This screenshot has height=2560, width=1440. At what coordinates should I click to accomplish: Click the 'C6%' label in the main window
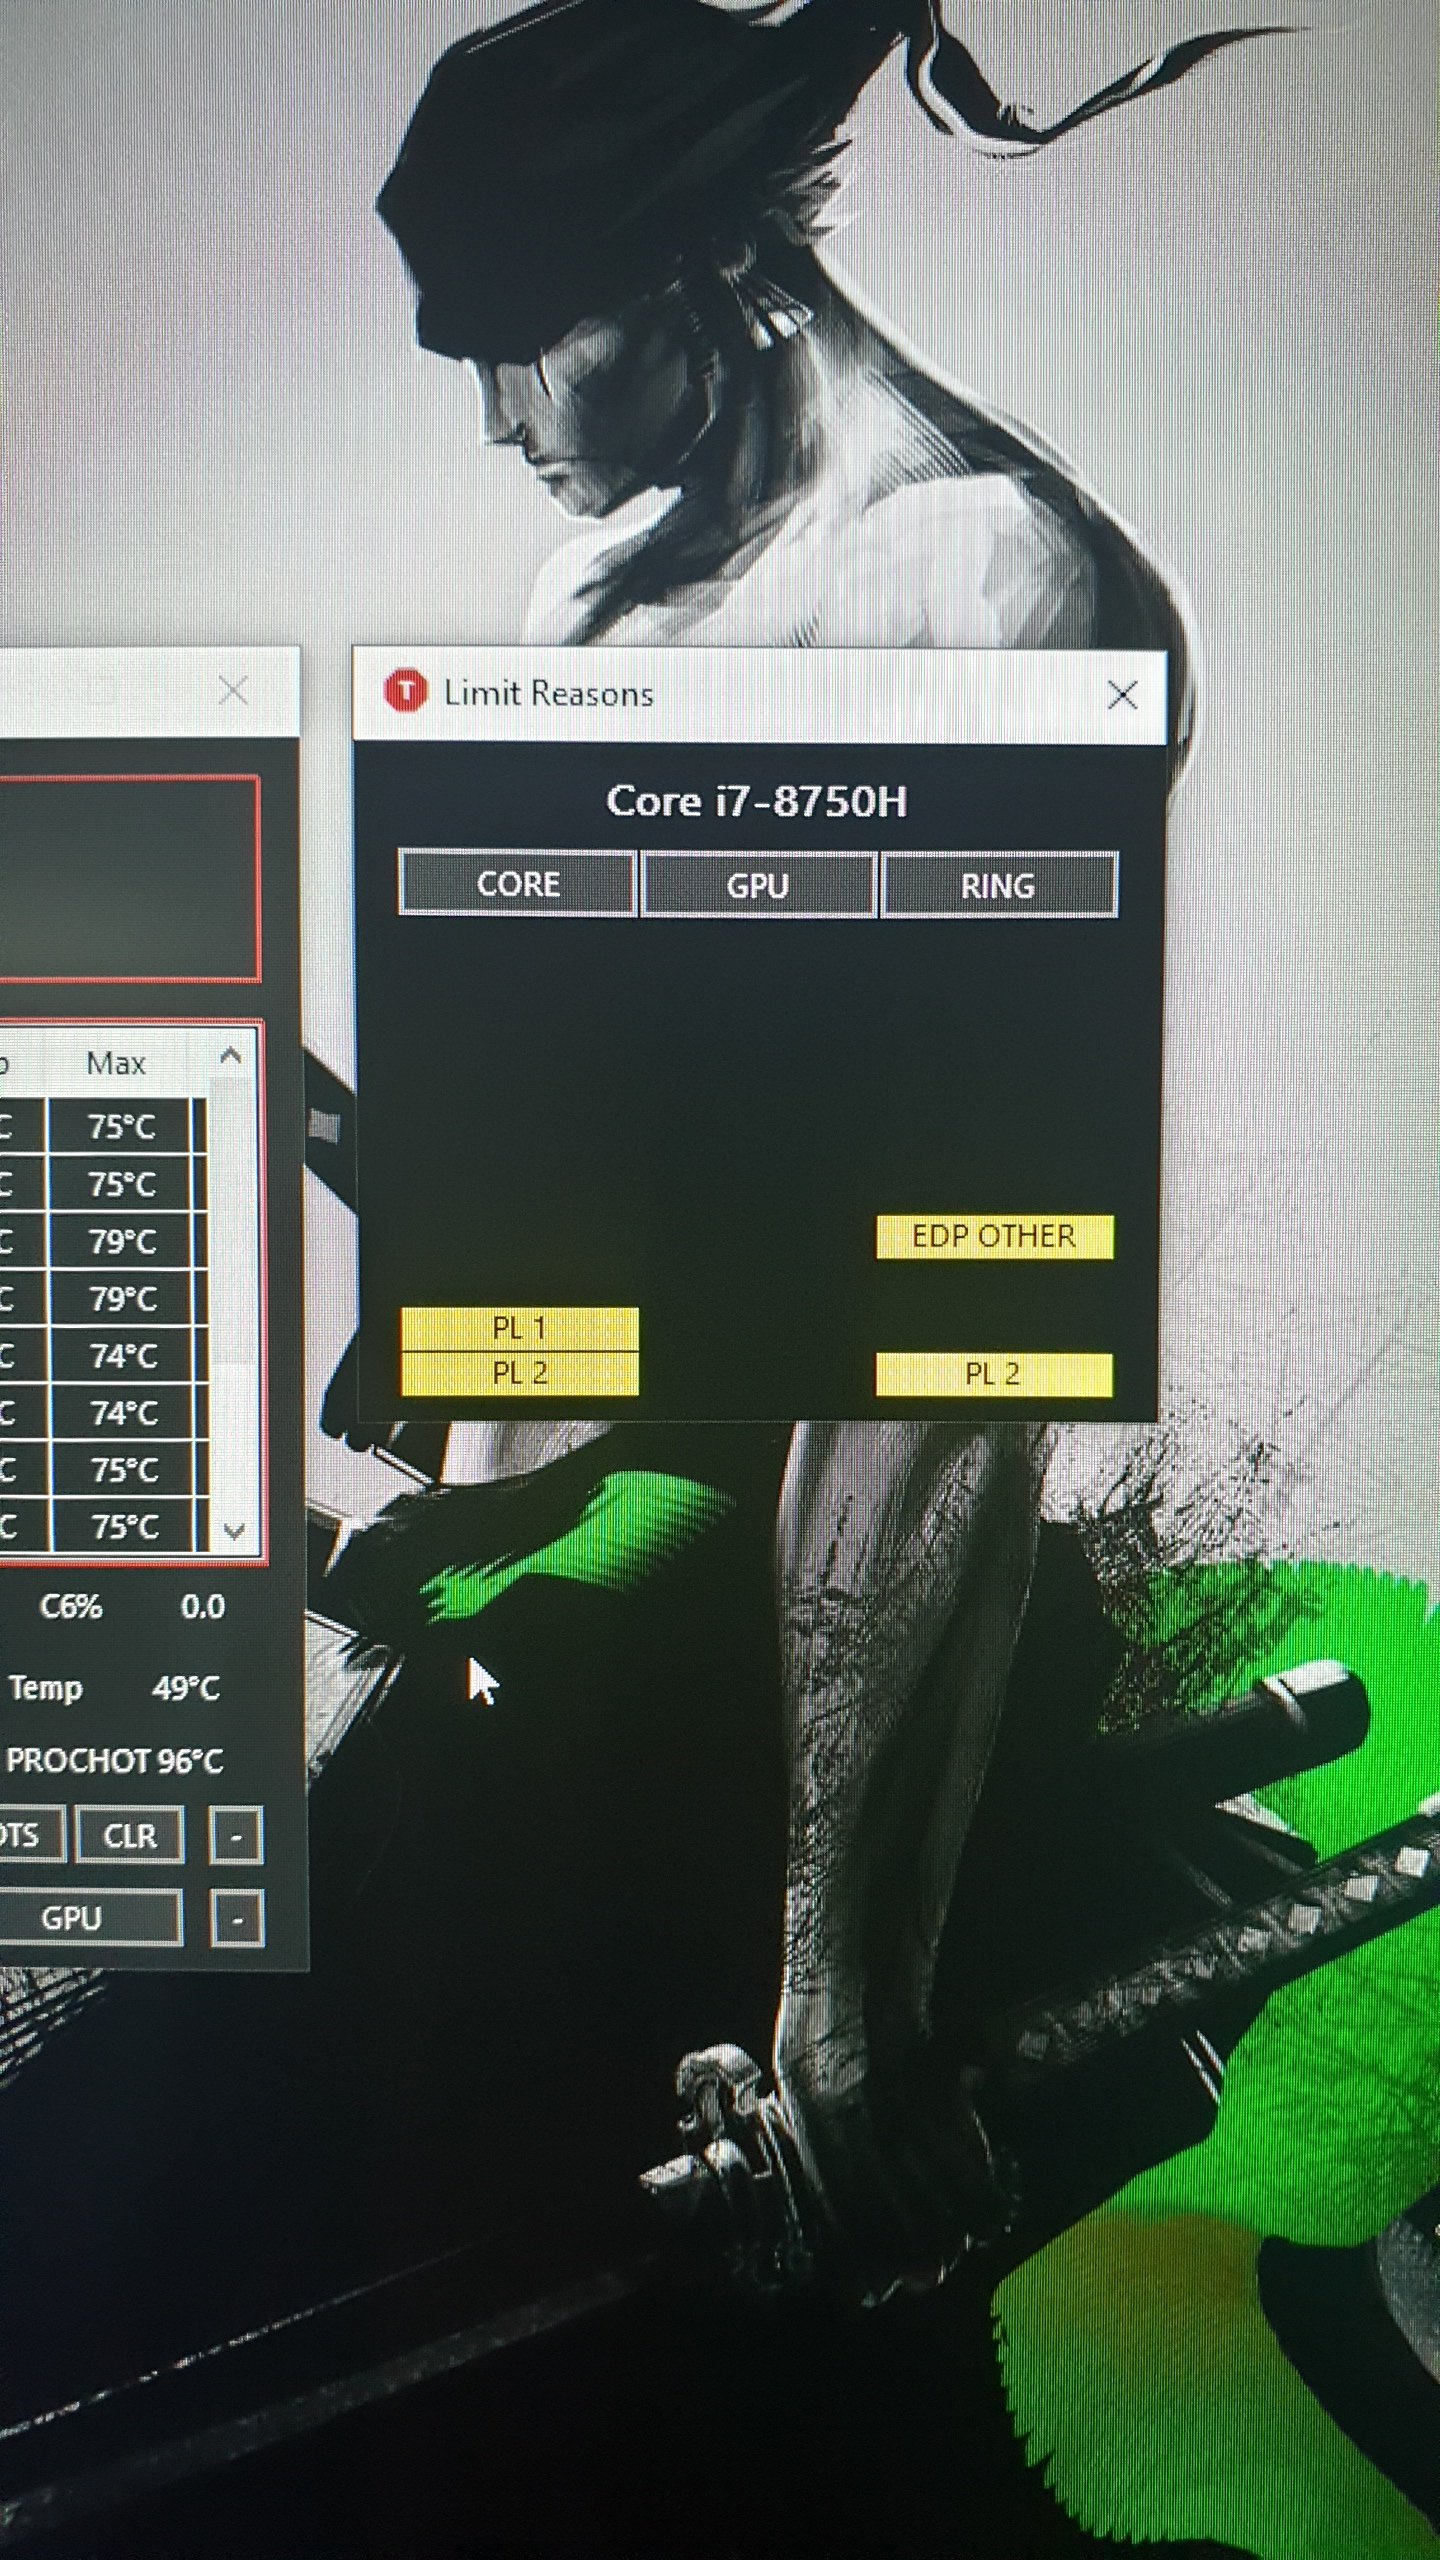pos(71,1607)
